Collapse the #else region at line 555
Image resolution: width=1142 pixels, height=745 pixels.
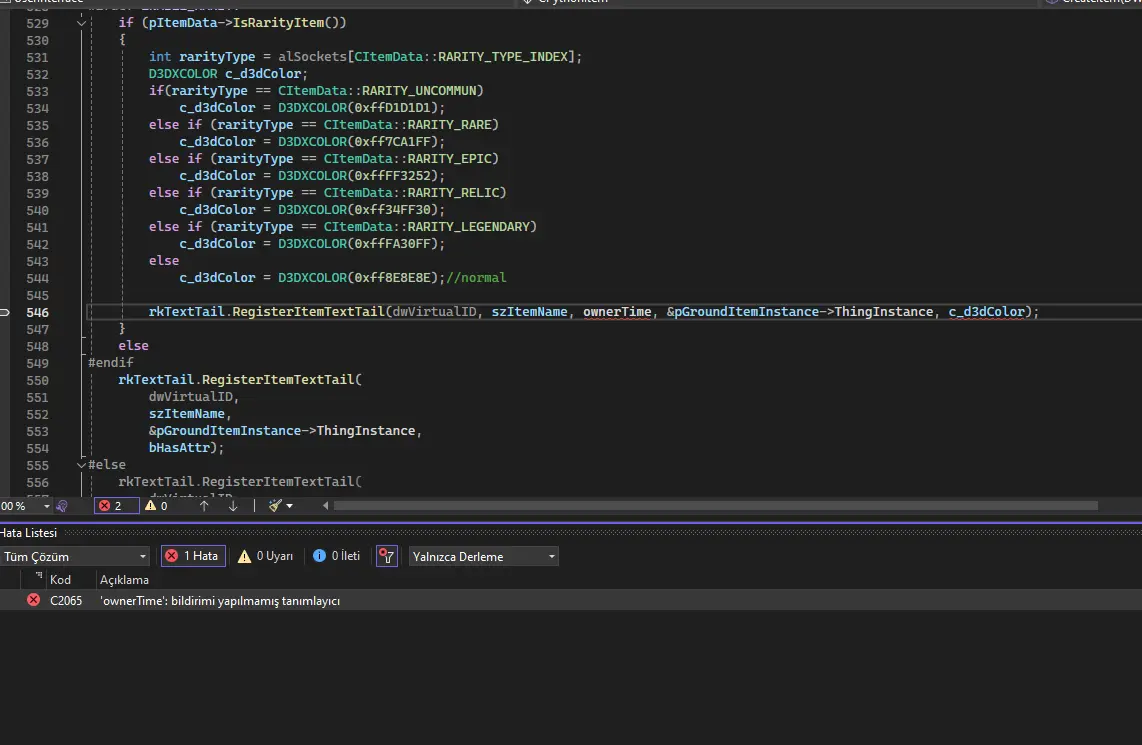[81, 465]
